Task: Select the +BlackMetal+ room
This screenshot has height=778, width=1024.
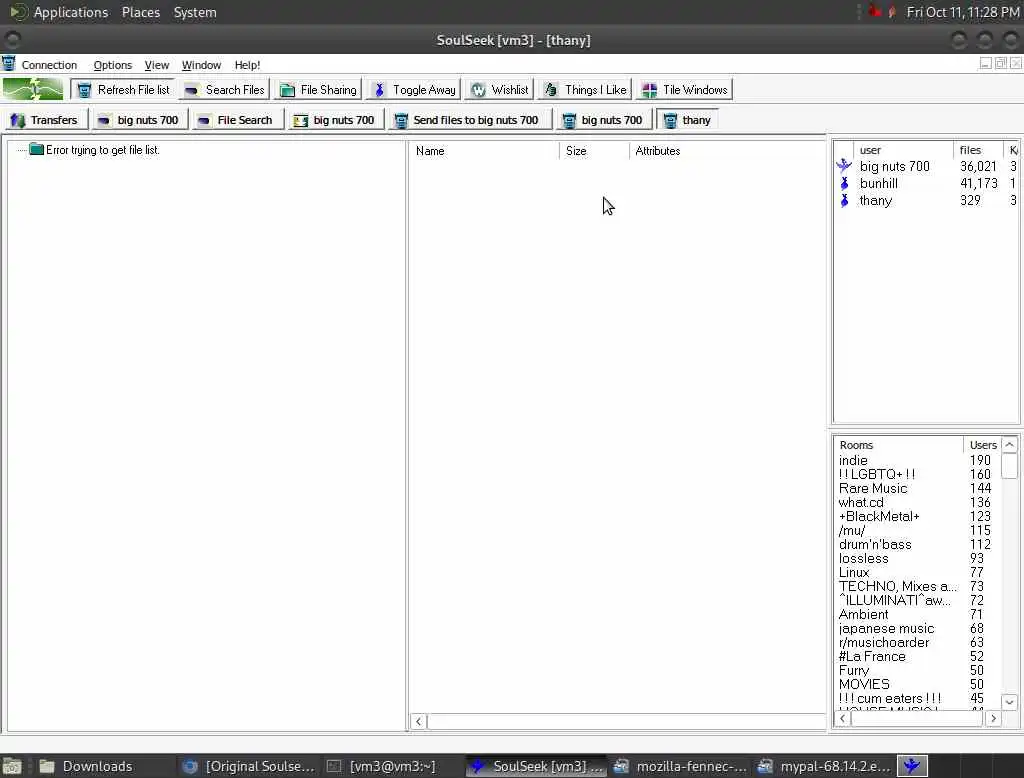Action: point(879,517)
